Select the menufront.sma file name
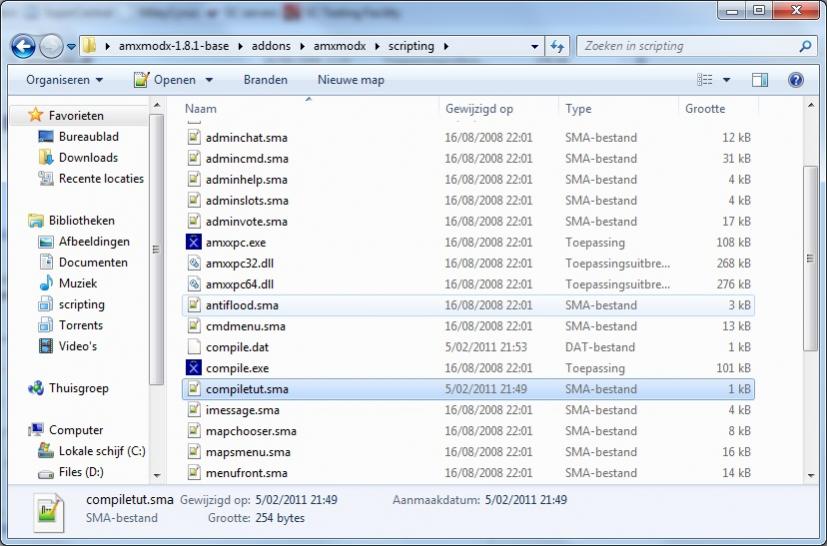This screenshot has width=827, height=546. [x=246, y=473]
